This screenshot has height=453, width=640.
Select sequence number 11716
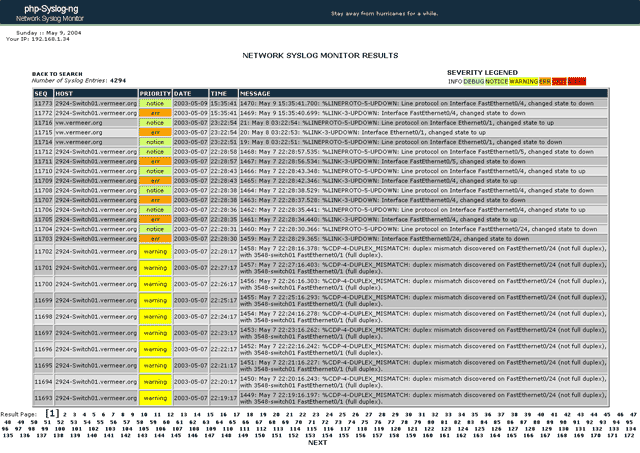[x=43, y=123]
